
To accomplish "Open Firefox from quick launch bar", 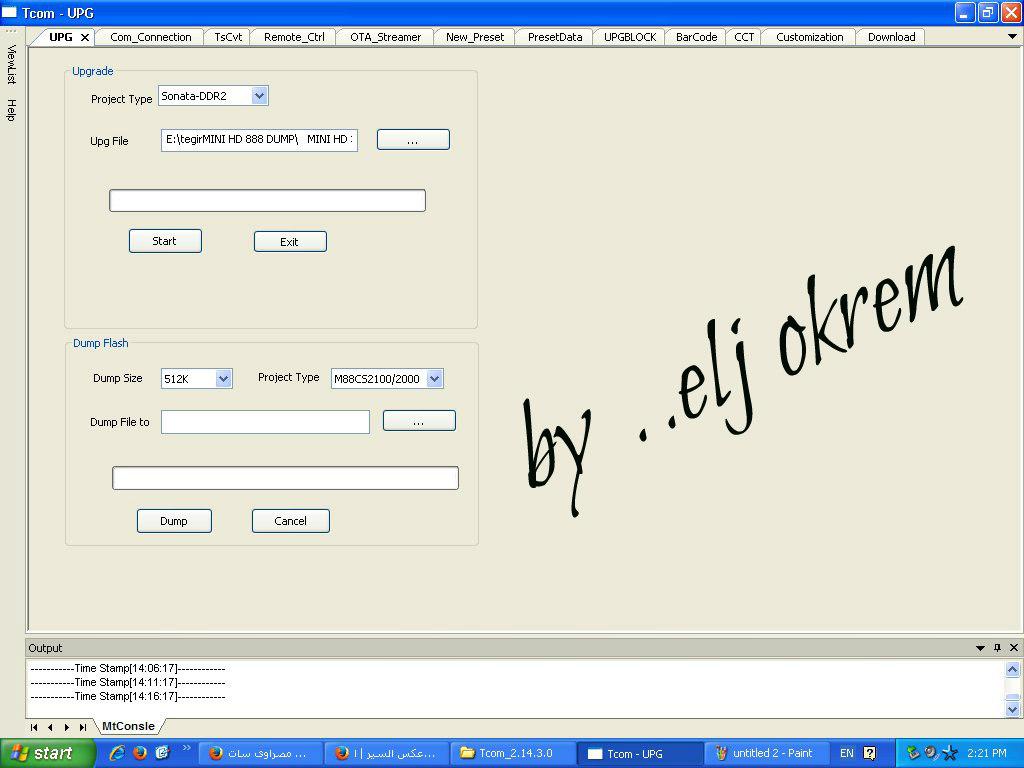I will pos(140,752).
